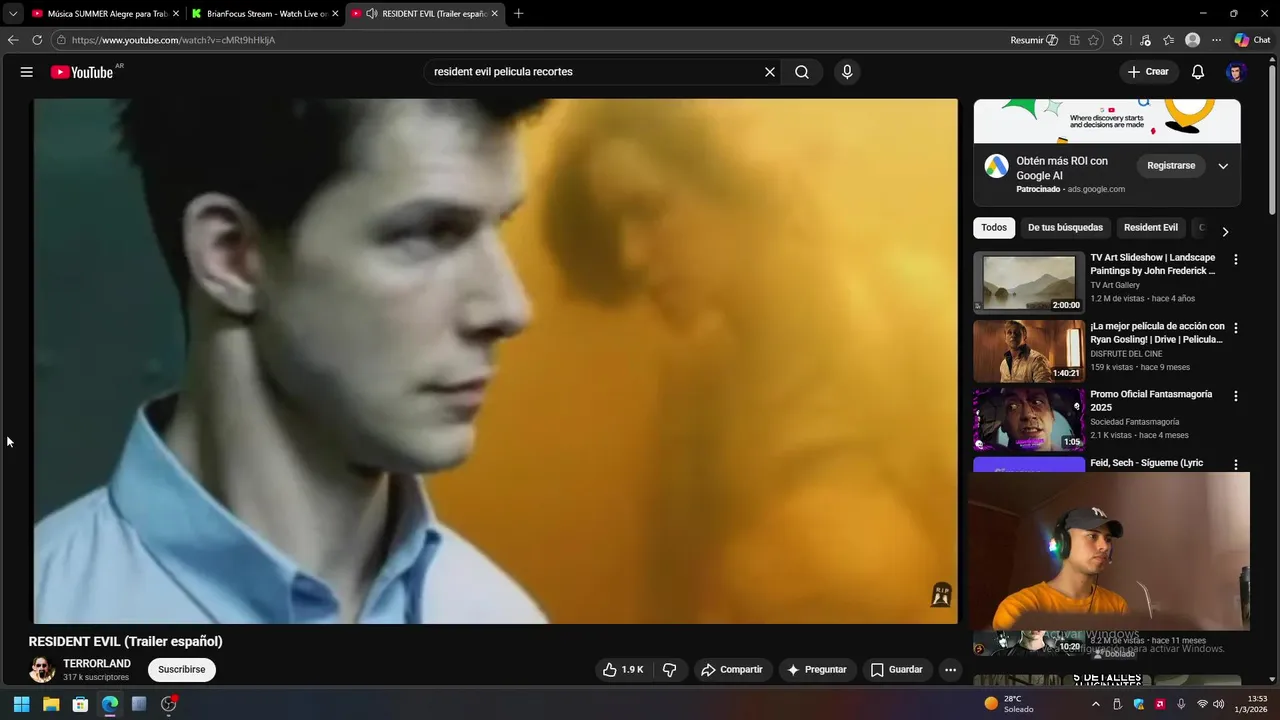
Task: Open Promo Oficial Fantasmagoría 2025 thumbnail
Action: [x=1029, y=419]
